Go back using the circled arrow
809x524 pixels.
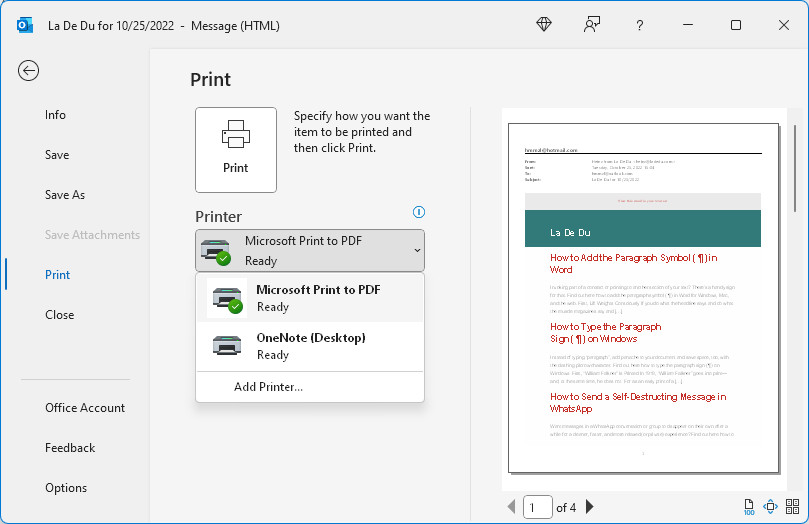click(28, 71)
